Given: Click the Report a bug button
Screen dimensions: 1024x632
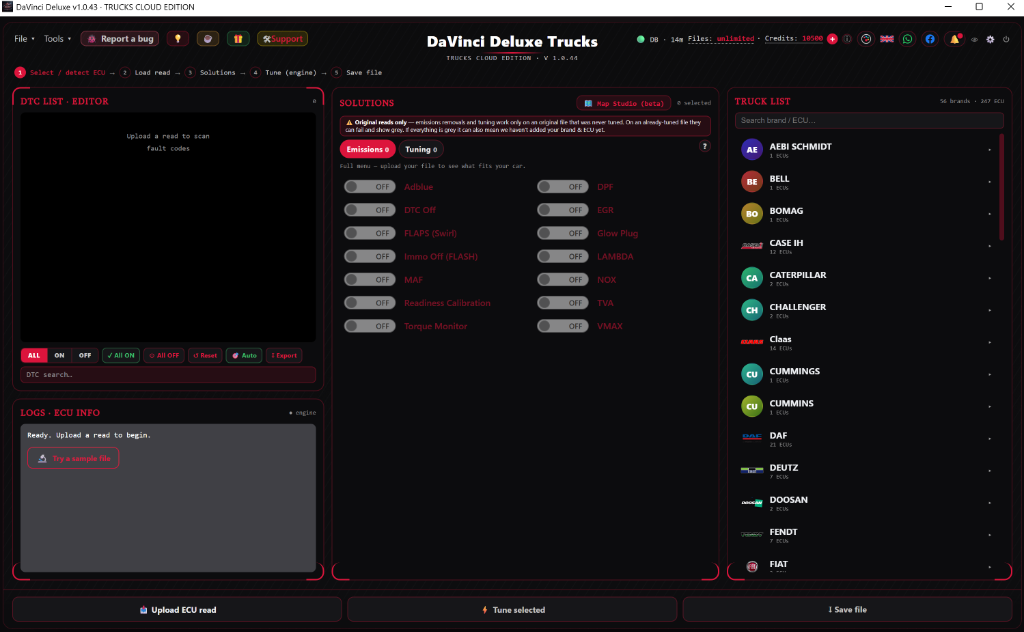Looking at the screenshot, I should (x=121, y=39).
